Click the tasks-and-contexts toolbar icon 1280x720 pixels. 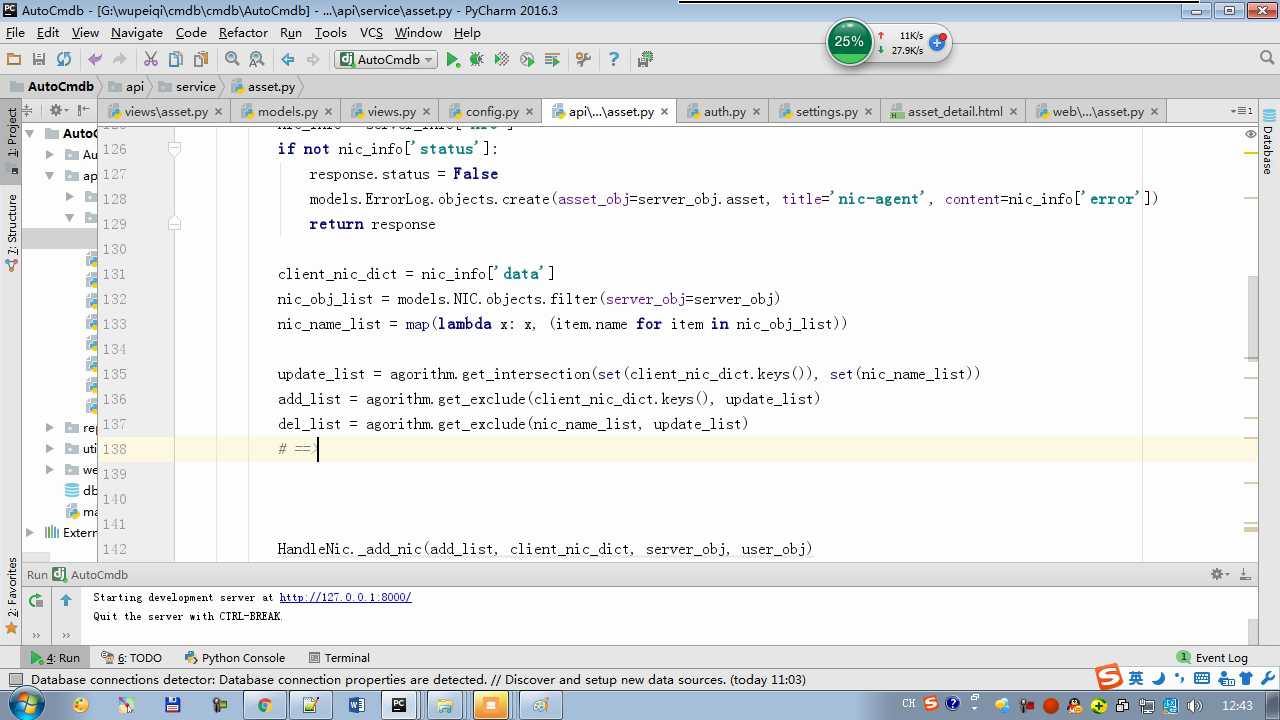[645, 60]
